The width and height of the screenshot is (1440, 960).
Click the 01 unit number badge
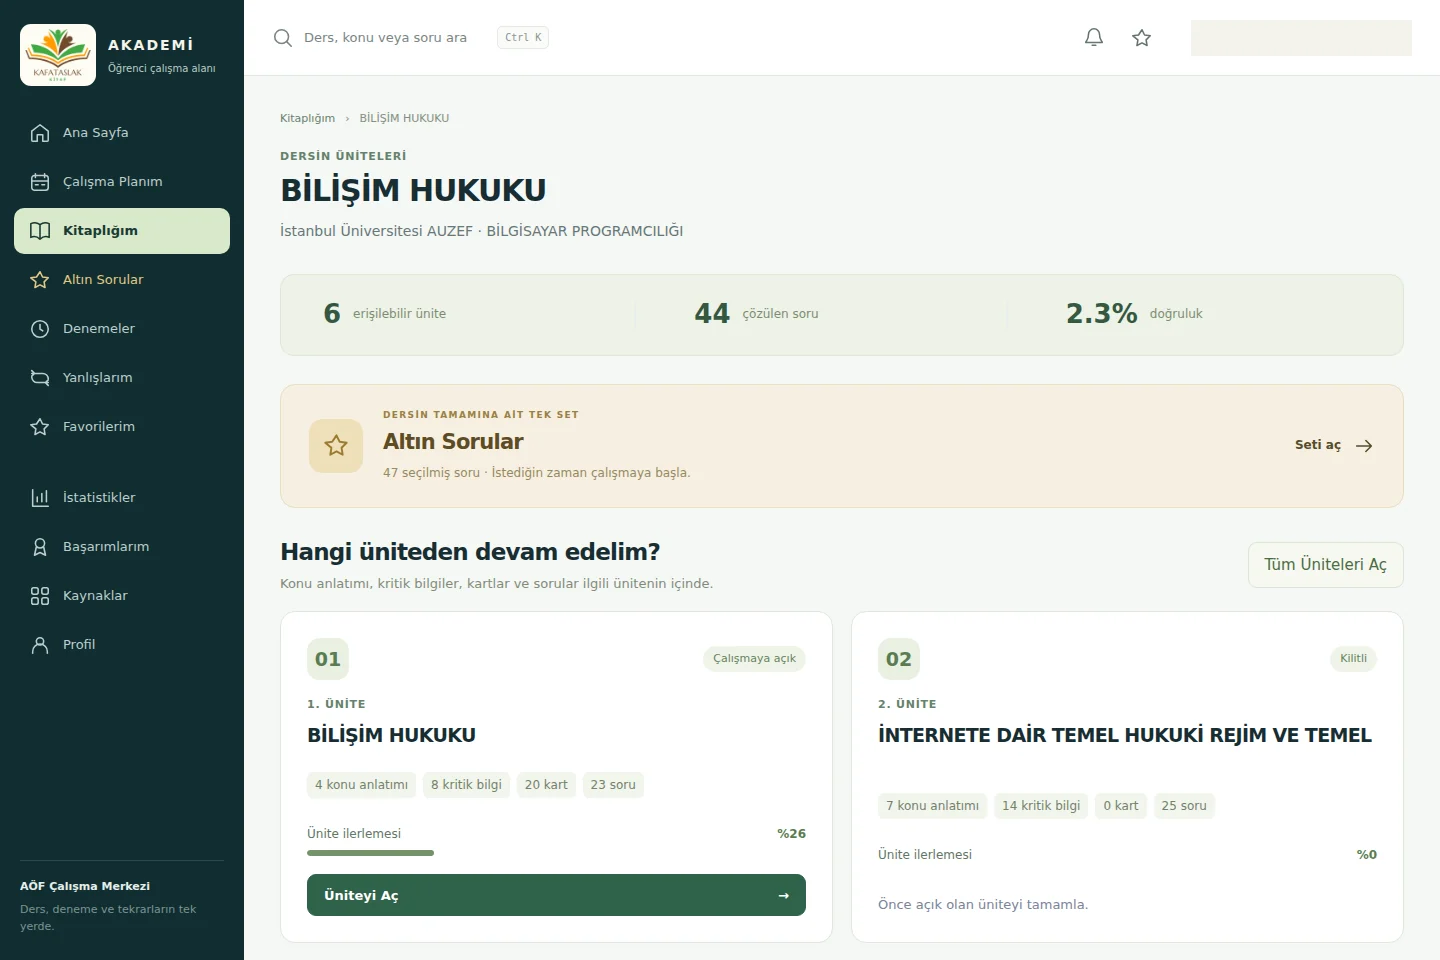tap(328, 659)
